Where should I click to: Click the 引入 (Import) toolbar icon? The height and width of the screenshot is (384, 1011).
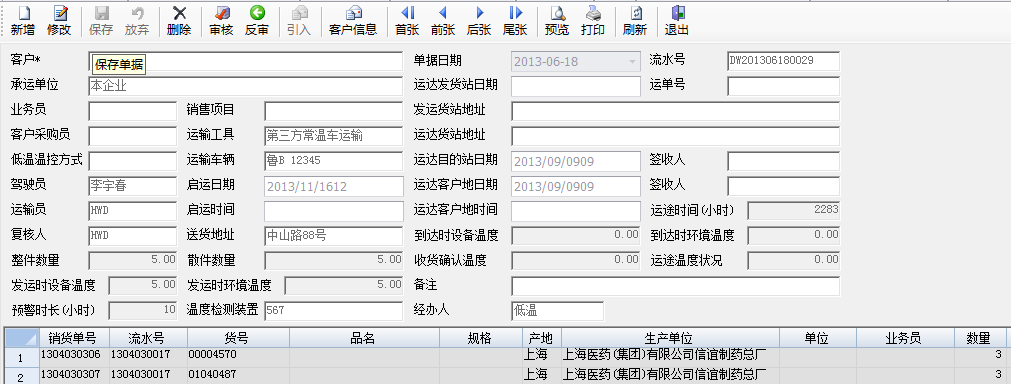pos(299,21)
